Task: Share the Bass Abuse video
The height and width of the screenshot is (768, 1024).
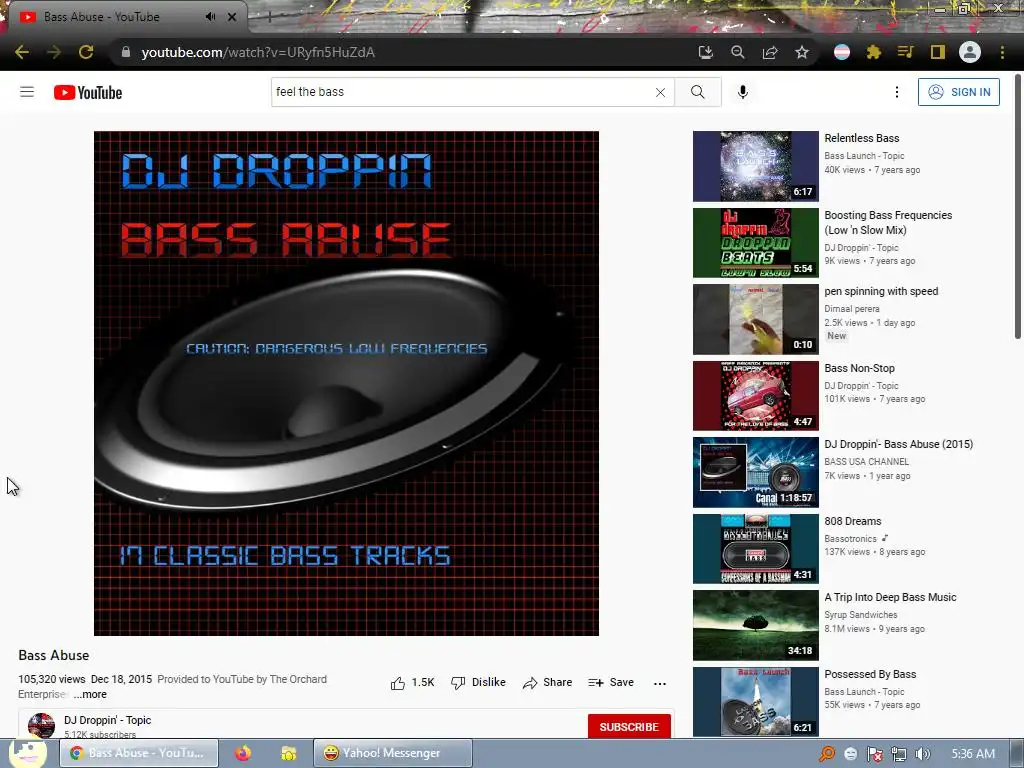Action: pos(547,682)
